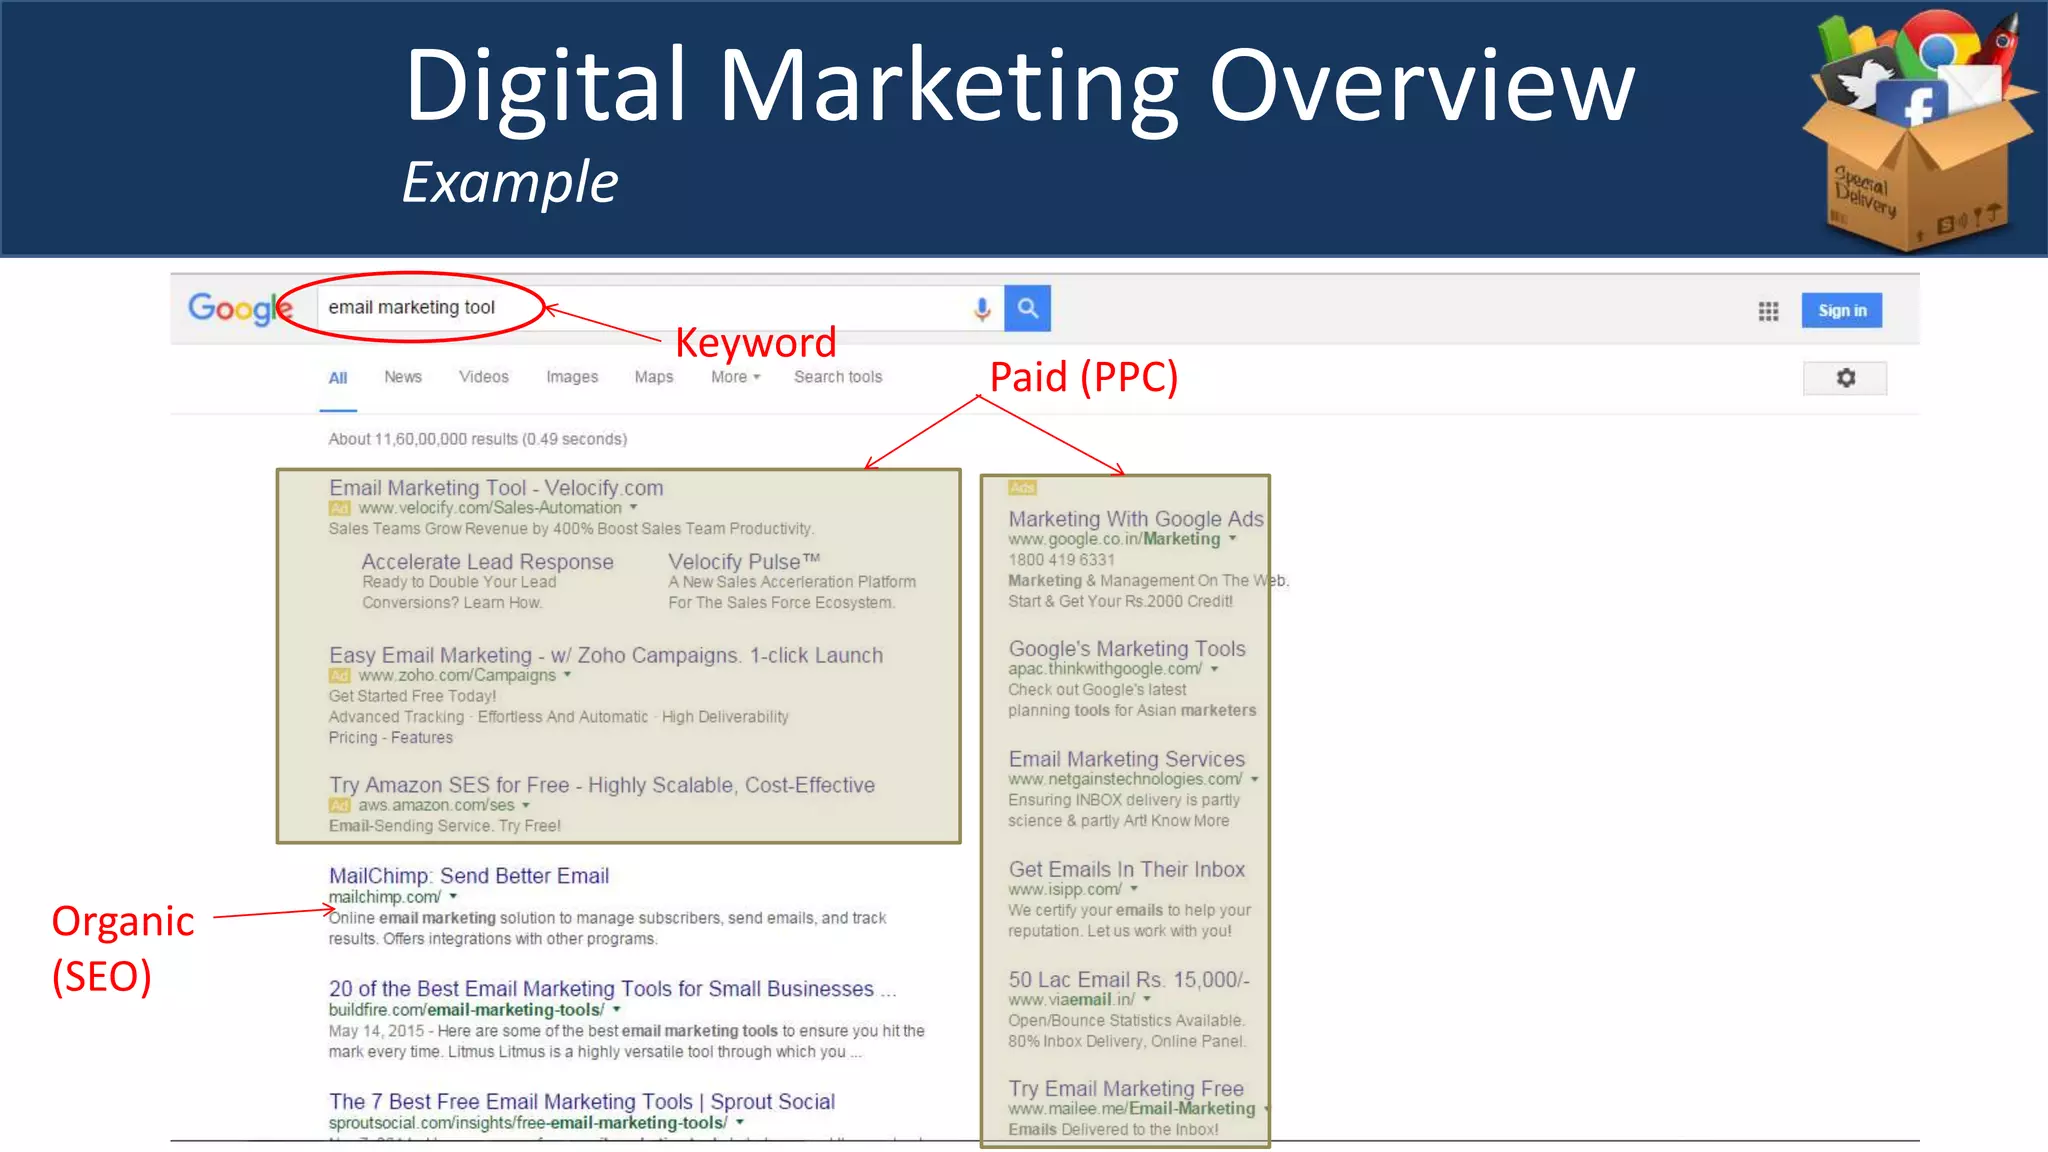Click the About 11,60,00,000 results text
The image size is (2048, 1152).
click(x=478, y=439)
